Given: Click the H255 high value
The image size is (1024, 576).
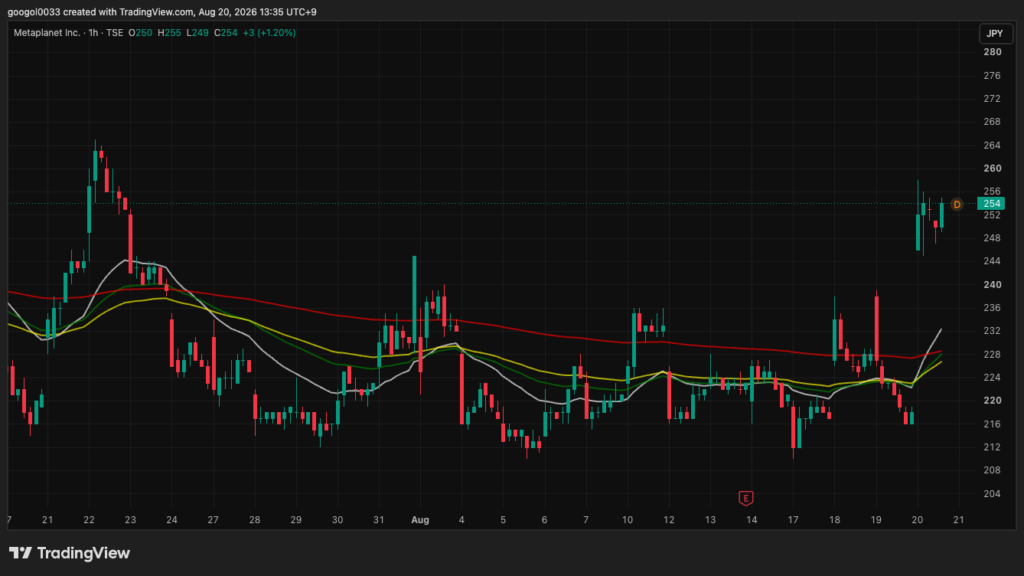Looking at the screenshot, I should click(x=169, y=33).
